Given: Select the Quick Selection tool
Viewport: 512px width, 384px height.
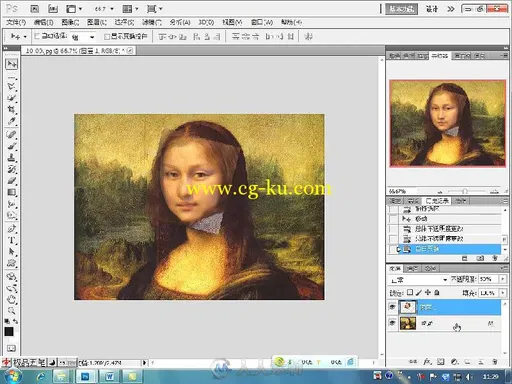Looking at the screenshot, I should 11,98.
